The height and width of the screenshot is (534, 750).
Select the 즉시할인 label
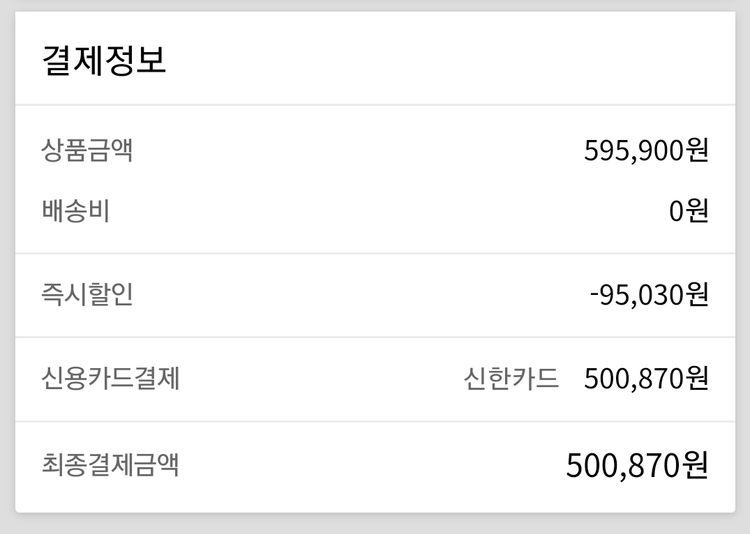tap(87, 295)
